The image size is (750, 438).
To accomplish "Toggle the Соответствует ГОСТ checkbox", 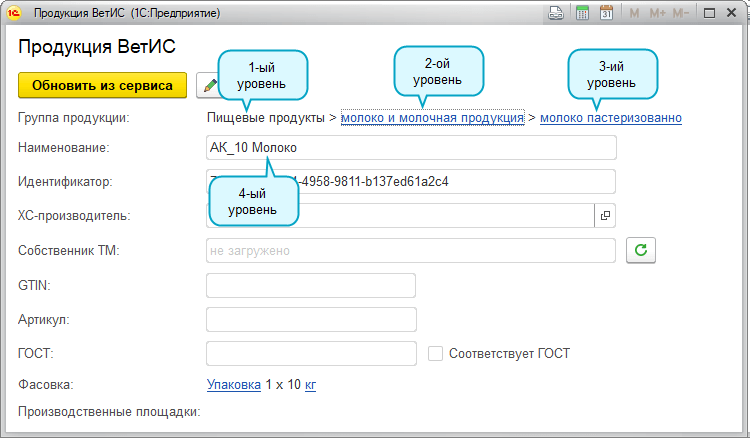I will coord(435,354).
